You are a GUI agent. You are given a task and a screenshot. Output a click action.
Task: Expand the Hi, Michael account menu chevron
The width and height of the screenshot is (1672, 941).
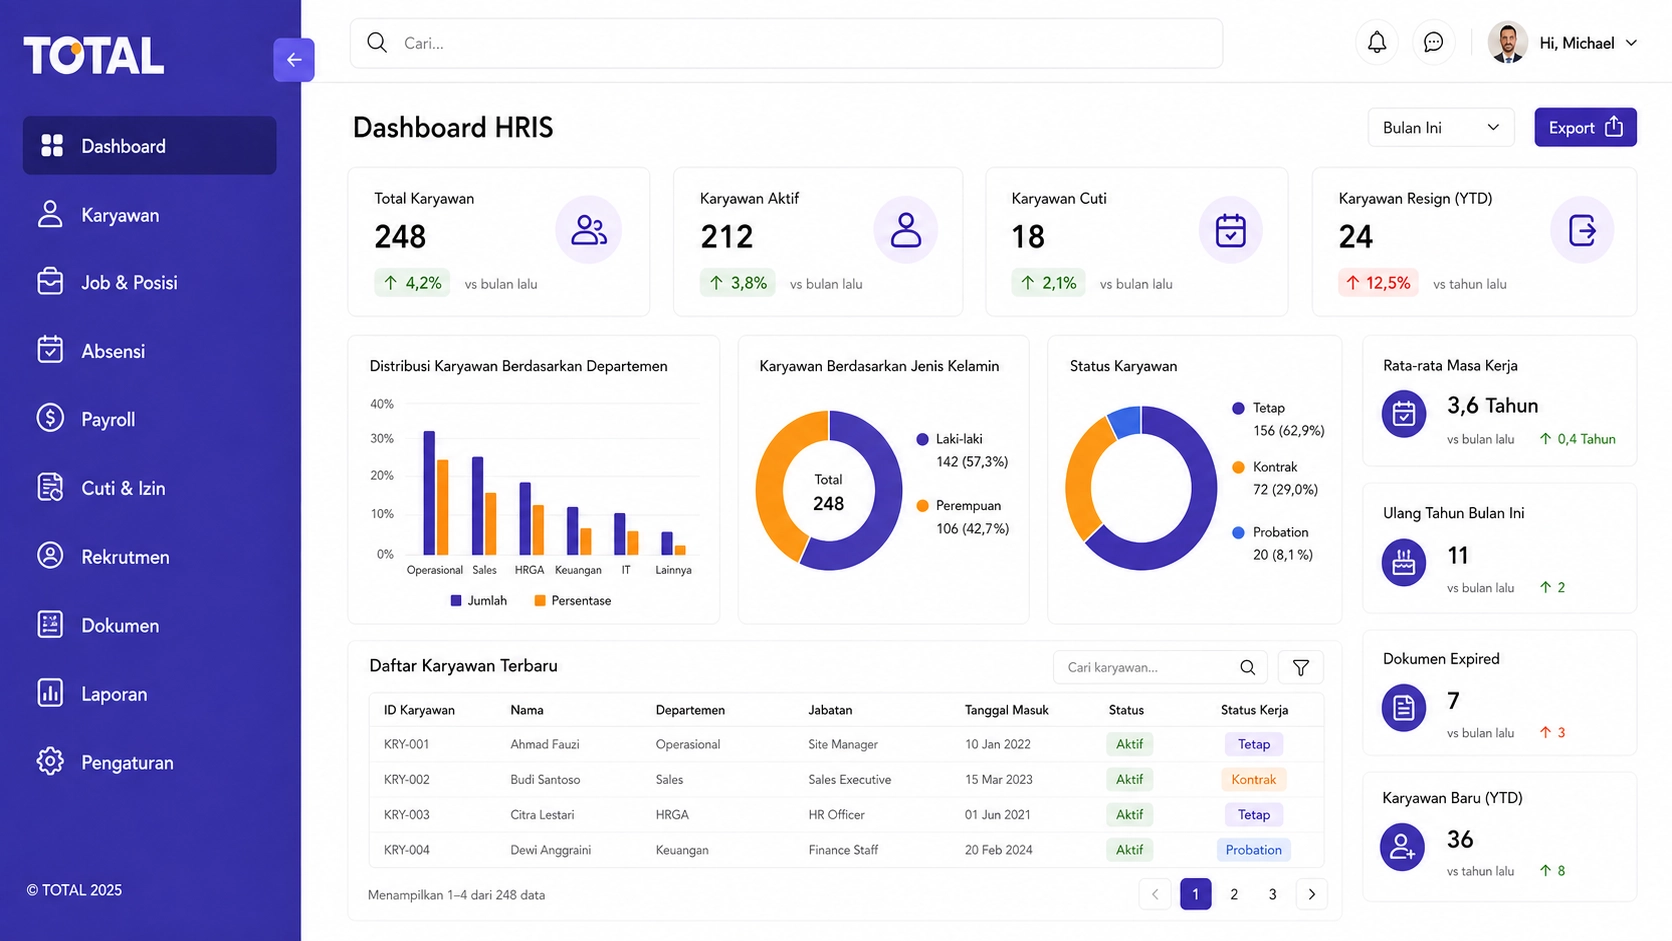click(1631, 43)
